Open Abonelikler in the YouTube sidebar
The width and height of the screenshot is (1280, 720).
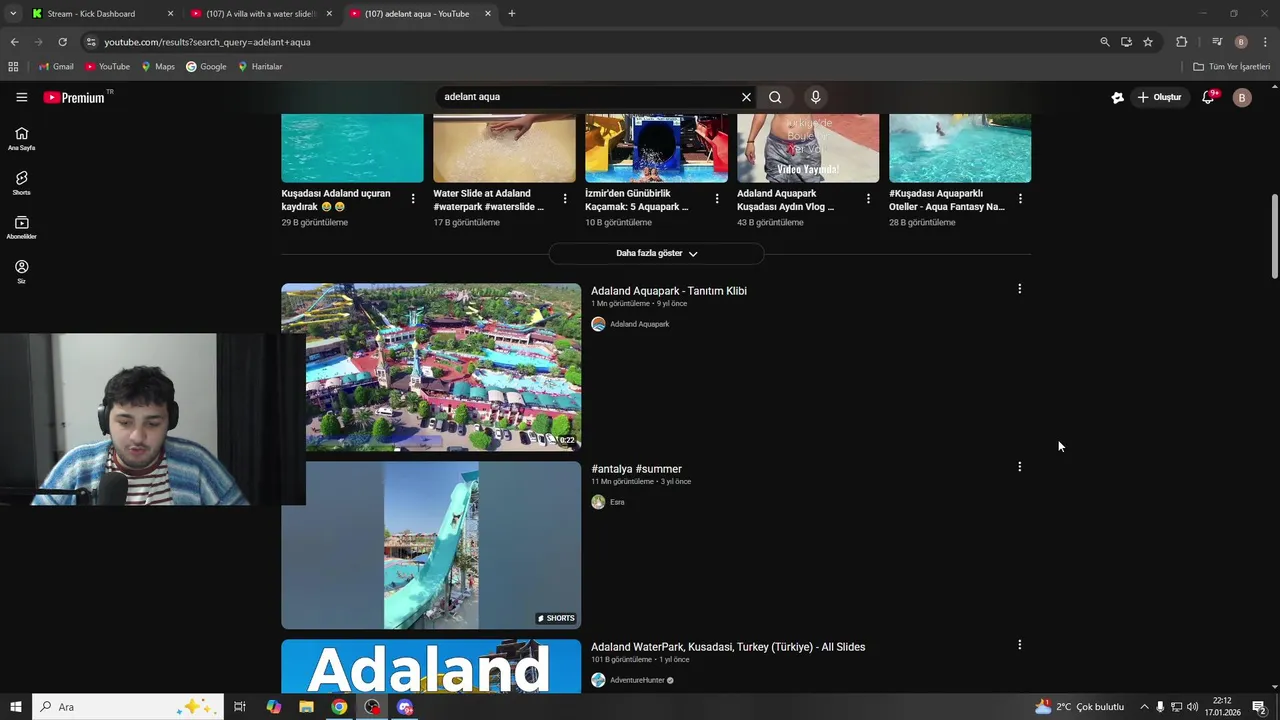point(21,228)
